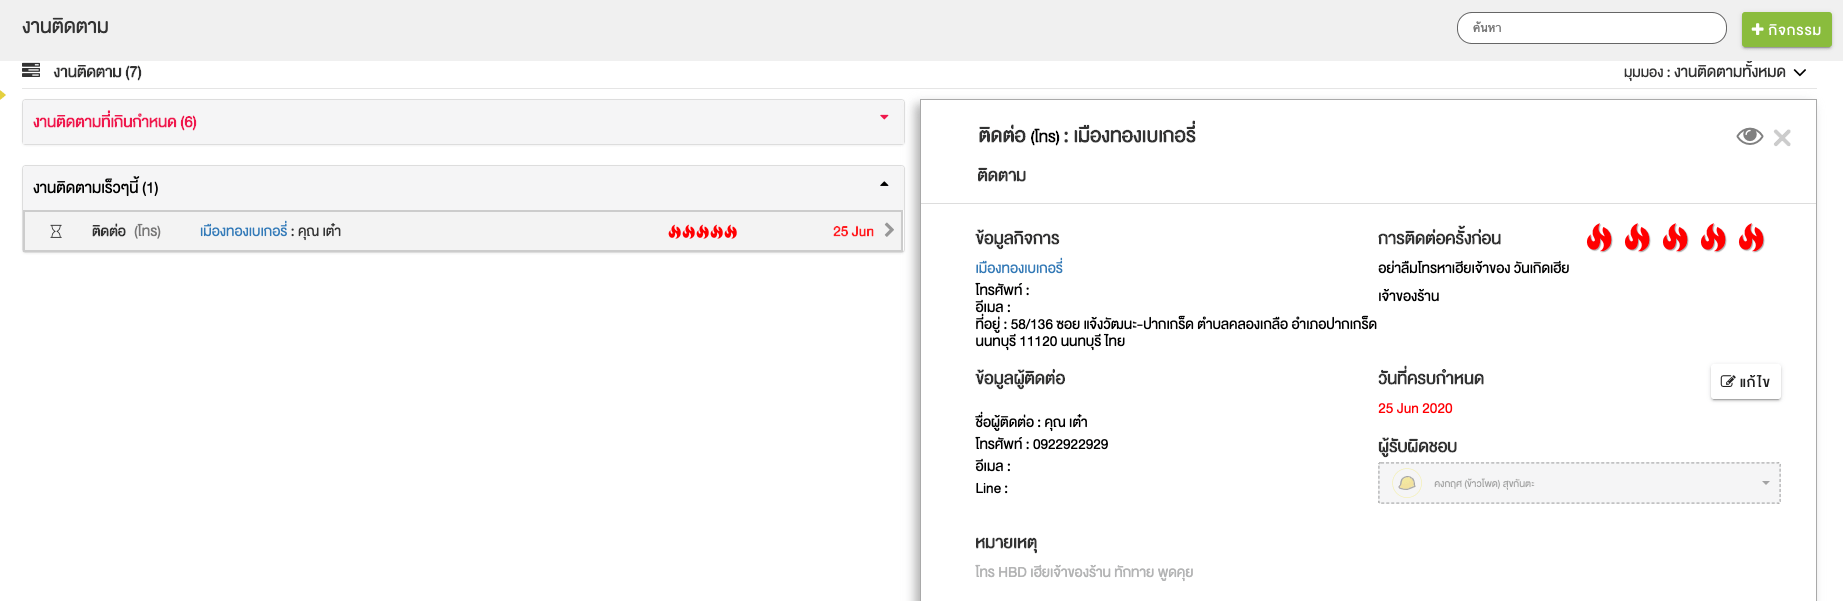This screenshot has width=1843, height=601.
Task: Click the assignee avatar in the responsible field
Action: click(1407, 484)
